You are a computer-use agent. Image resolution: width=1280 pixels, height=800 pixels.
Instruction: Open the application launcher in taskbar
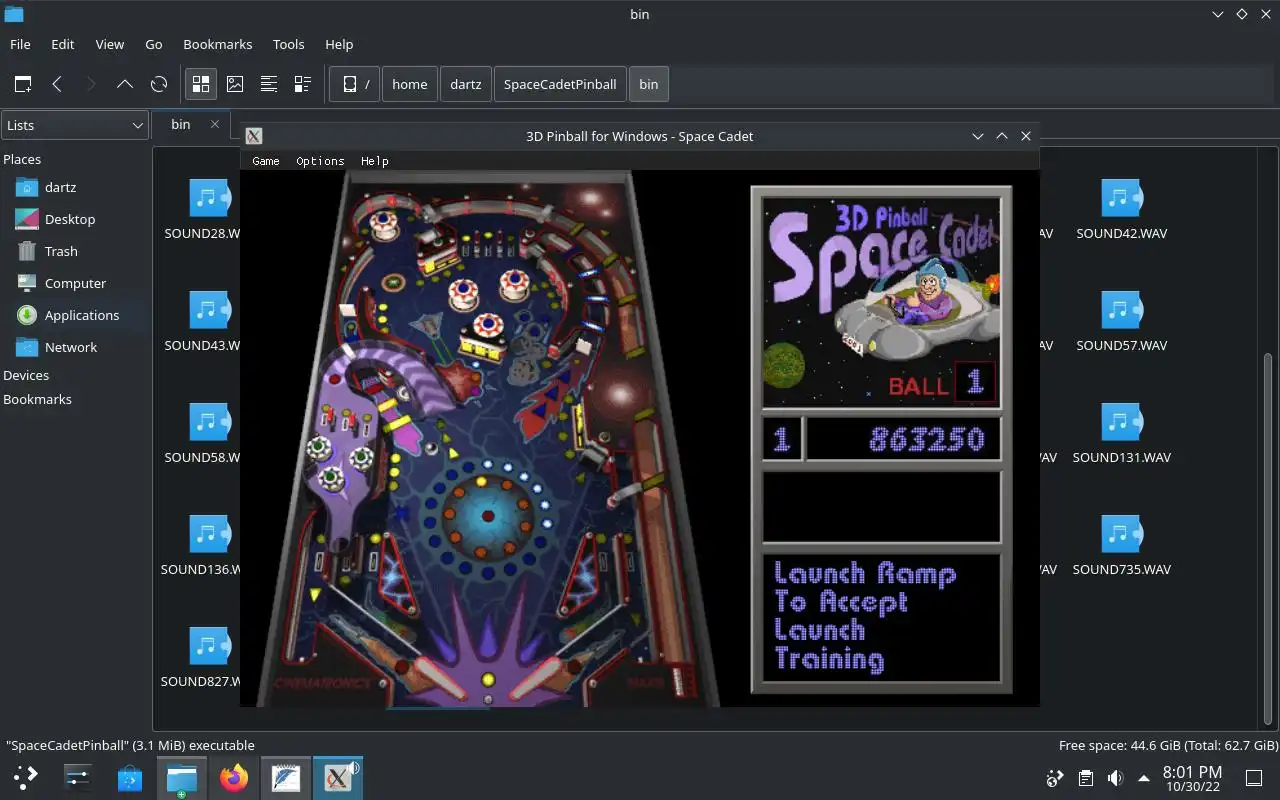(x=26, y=777)
